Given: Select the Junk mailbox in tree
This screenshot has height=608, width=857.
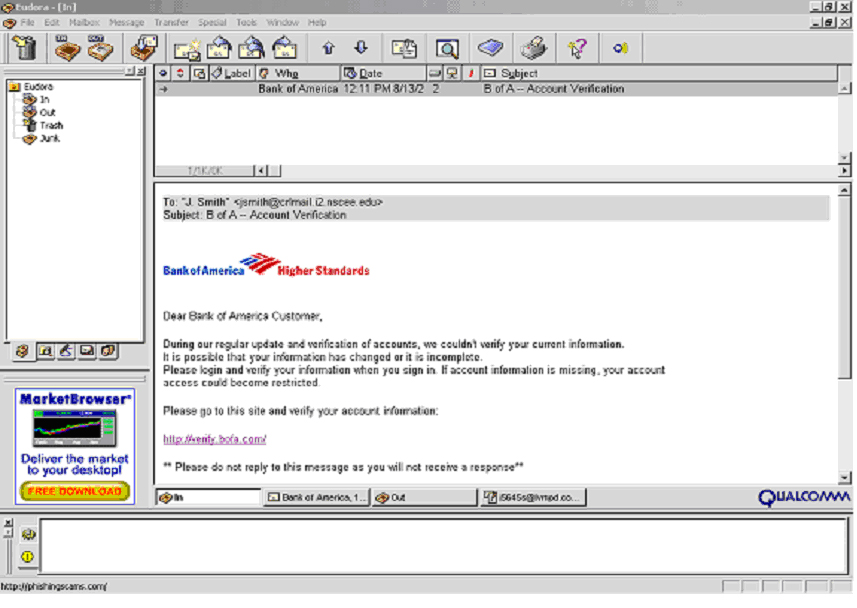Looking at the screenshot, I should click(x=49, y=139).
